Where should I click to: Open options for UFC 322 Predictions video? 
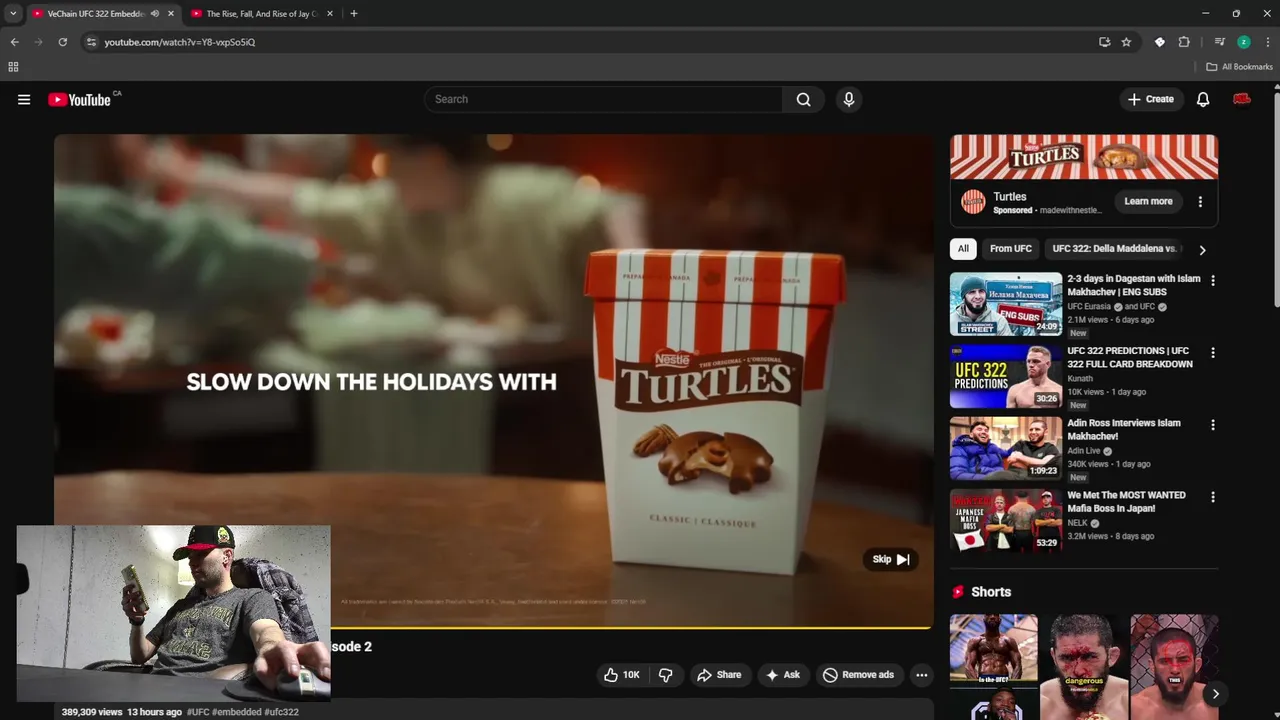(1213, 353)
